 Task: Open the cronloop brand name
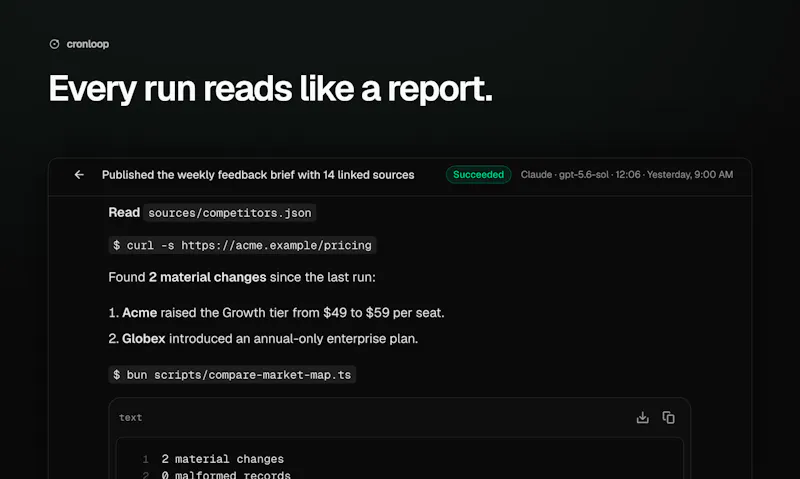(x=87, y=44)
